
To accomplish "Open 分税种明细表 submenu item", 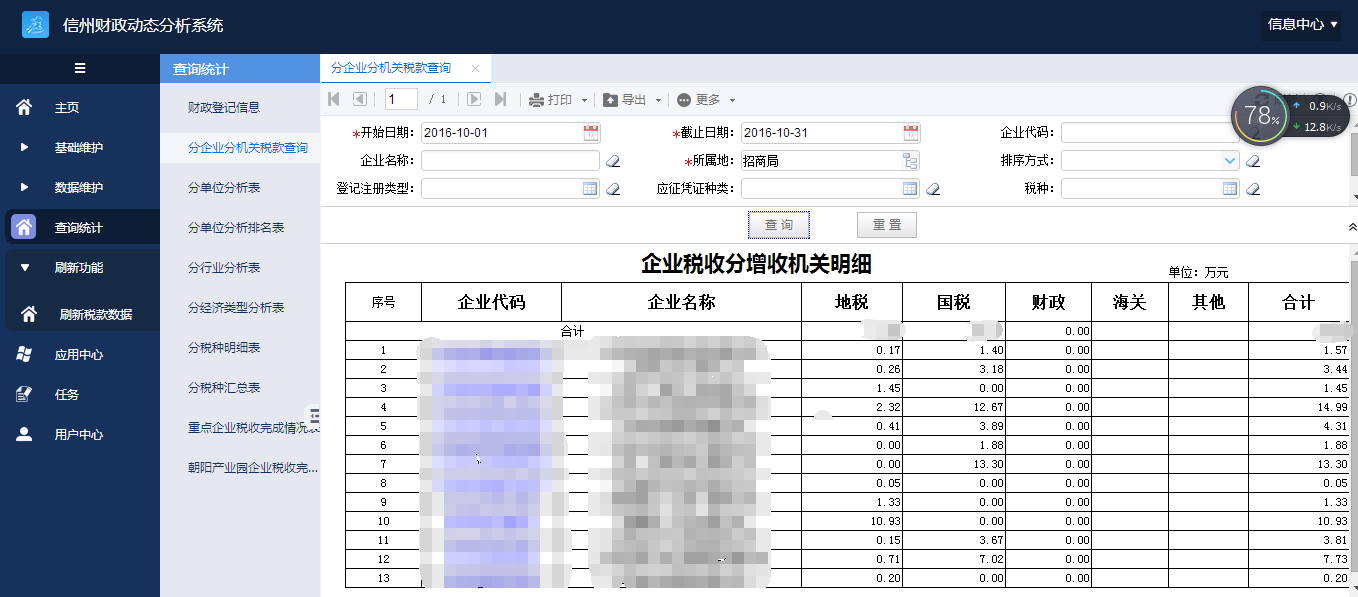I will (224, 348).
